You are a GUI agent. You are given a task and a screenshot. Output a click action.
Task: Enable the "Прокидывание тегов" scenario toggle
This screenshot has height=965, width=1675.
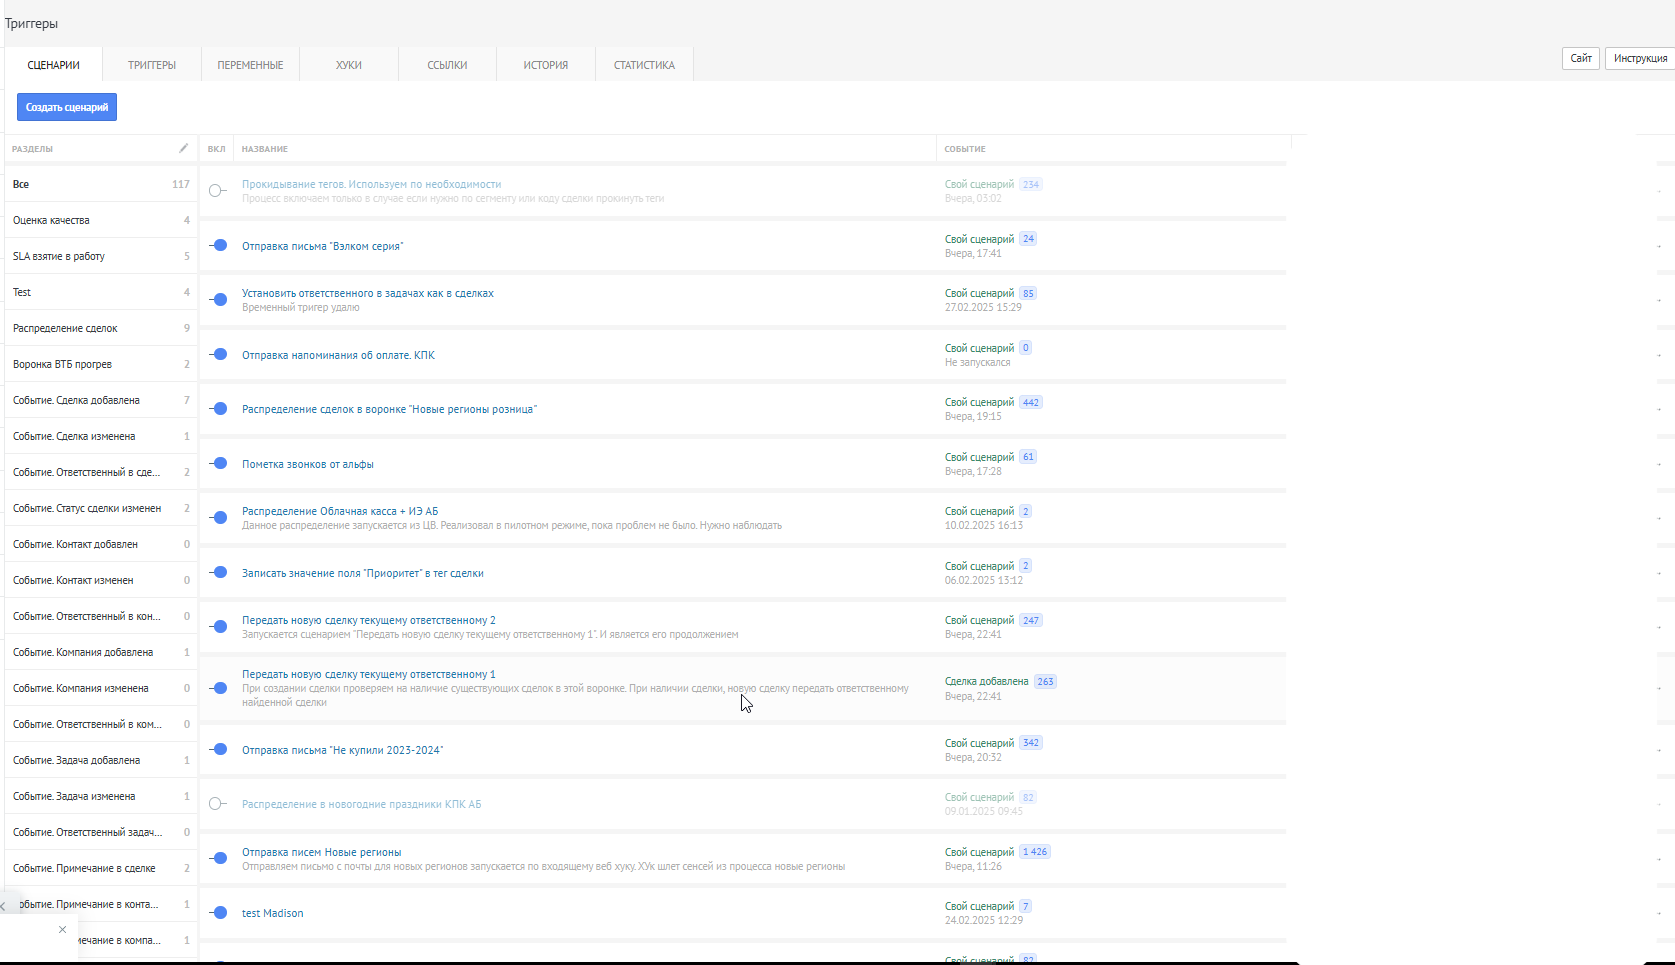[218, 191]
